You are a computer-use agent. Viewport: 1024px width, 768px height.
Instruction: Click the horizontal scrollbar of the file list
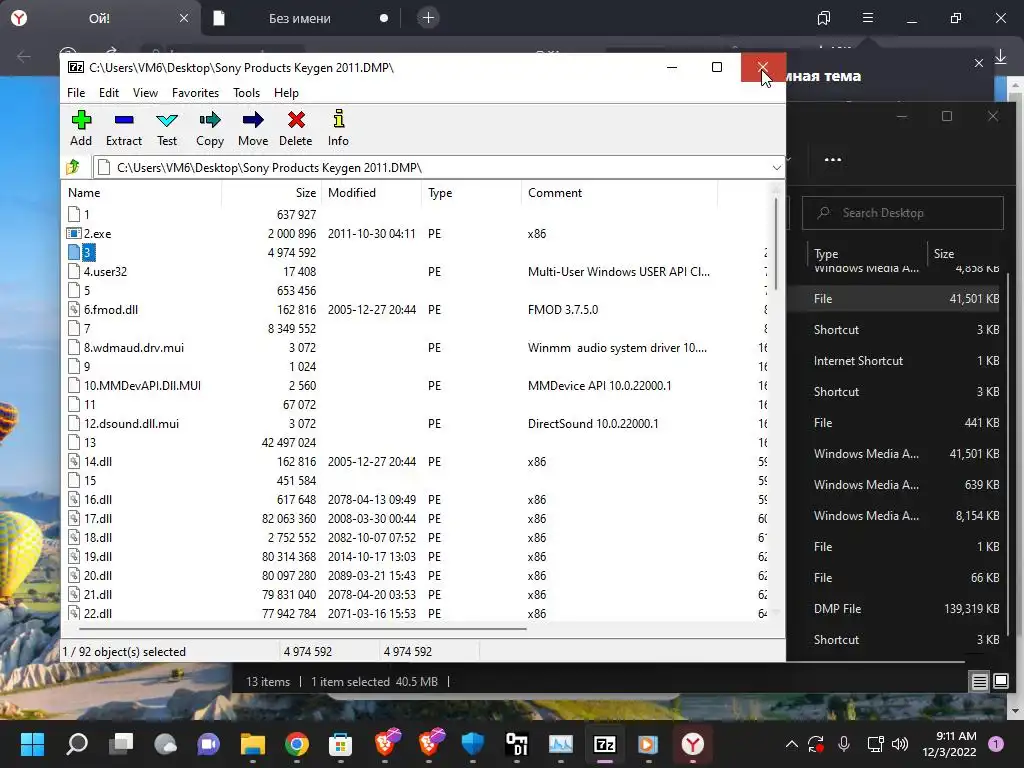[303, 629]
